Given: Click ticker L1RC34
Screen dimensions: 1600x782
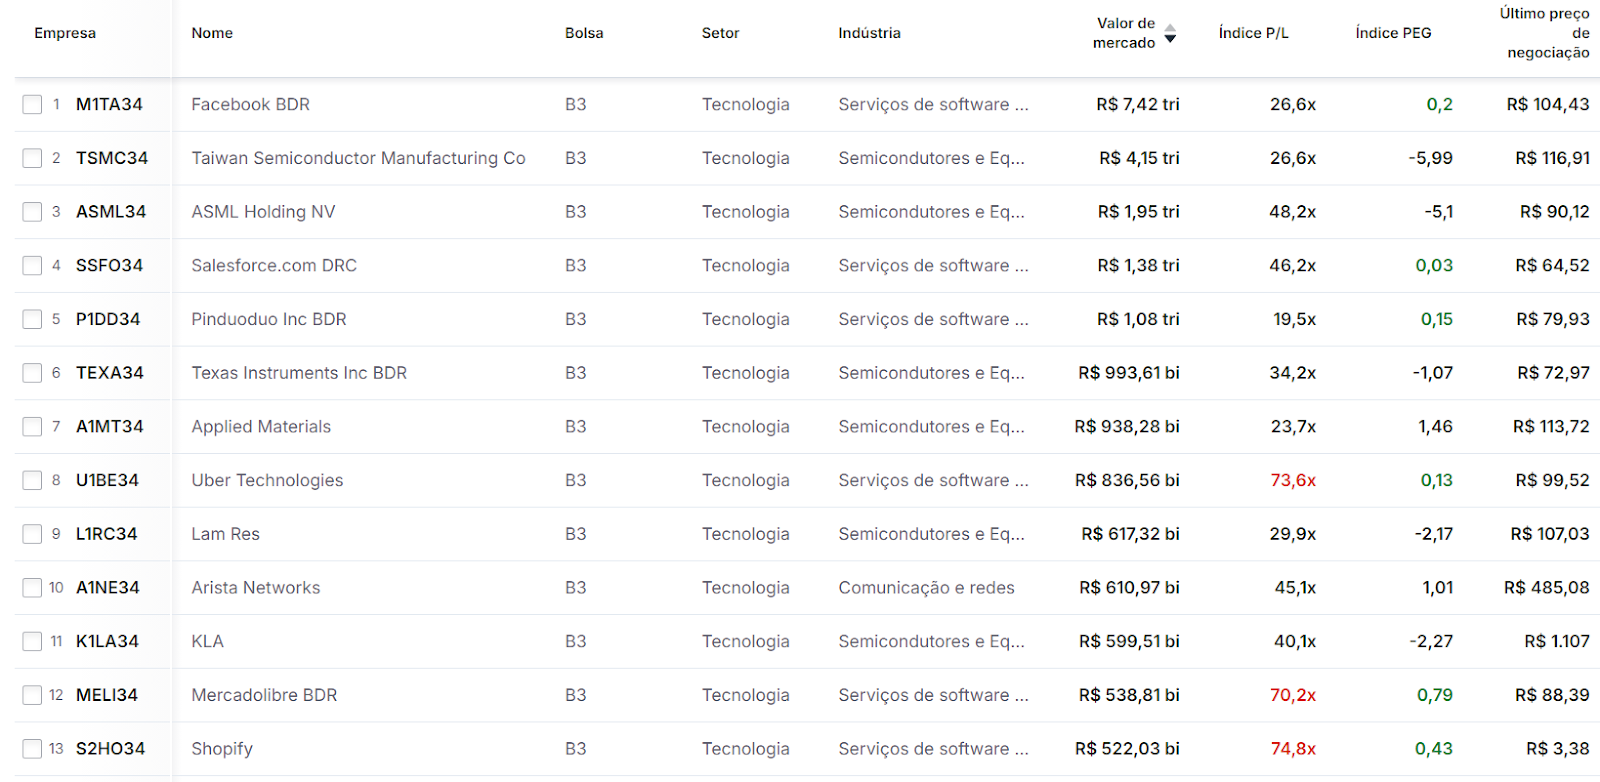Looking at the screenshot, I should (107, 534).
